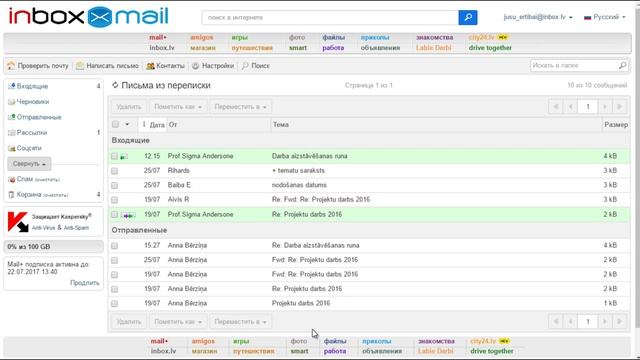Check the sent message at 15:27
This screenshot has width=640, height=360.
(114, 246)
